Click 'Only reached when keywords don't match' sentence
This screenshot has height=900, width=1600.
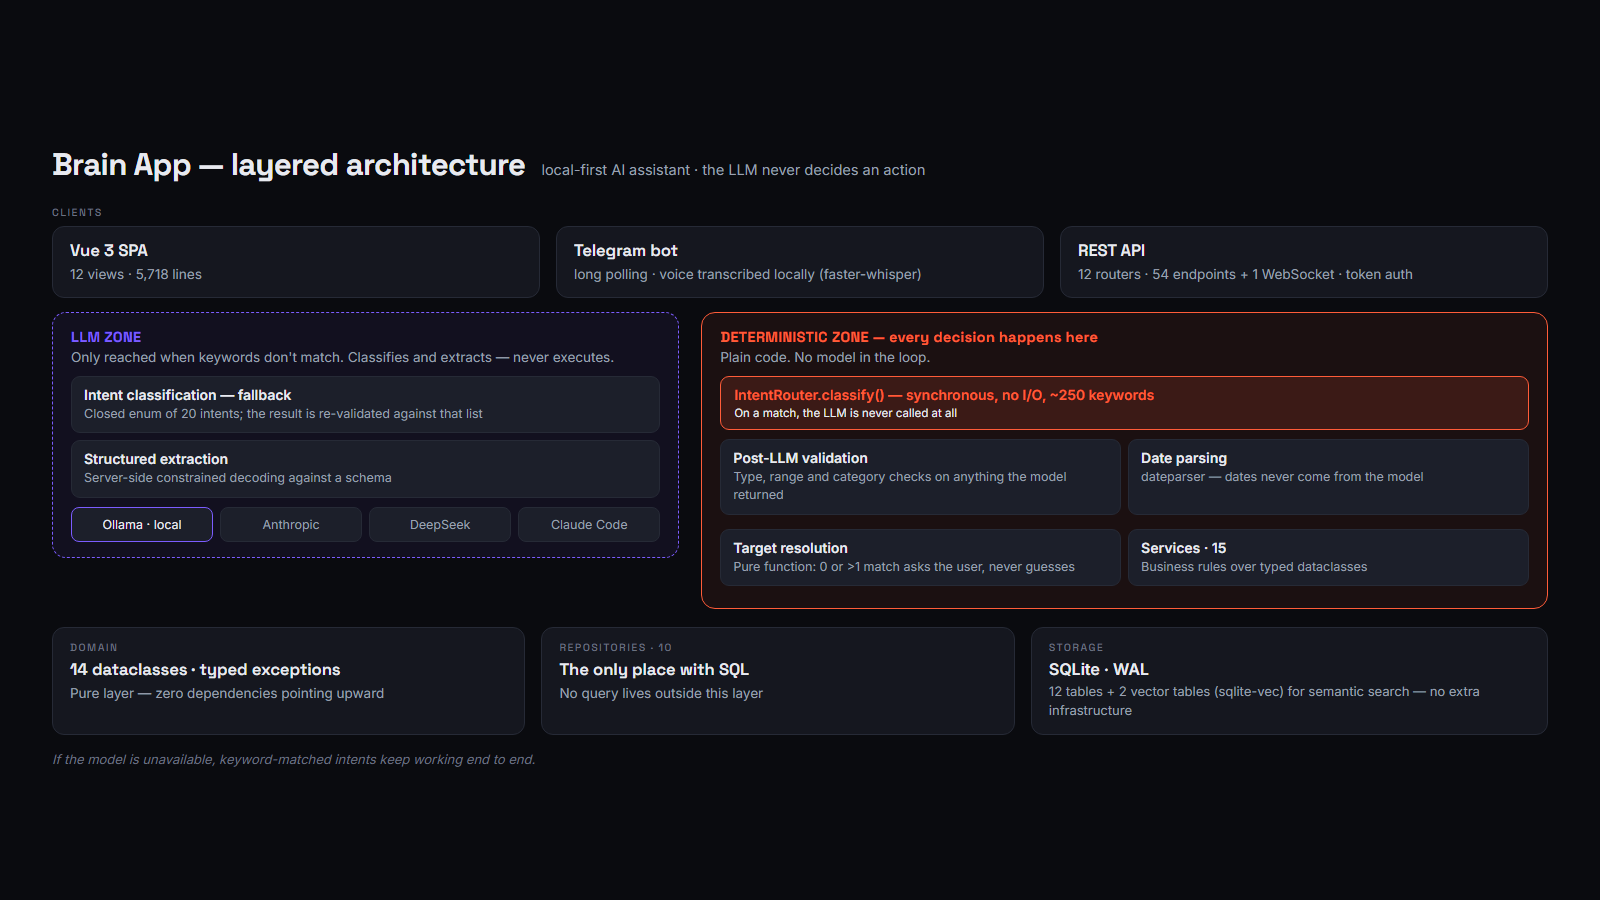coord(342,357)
